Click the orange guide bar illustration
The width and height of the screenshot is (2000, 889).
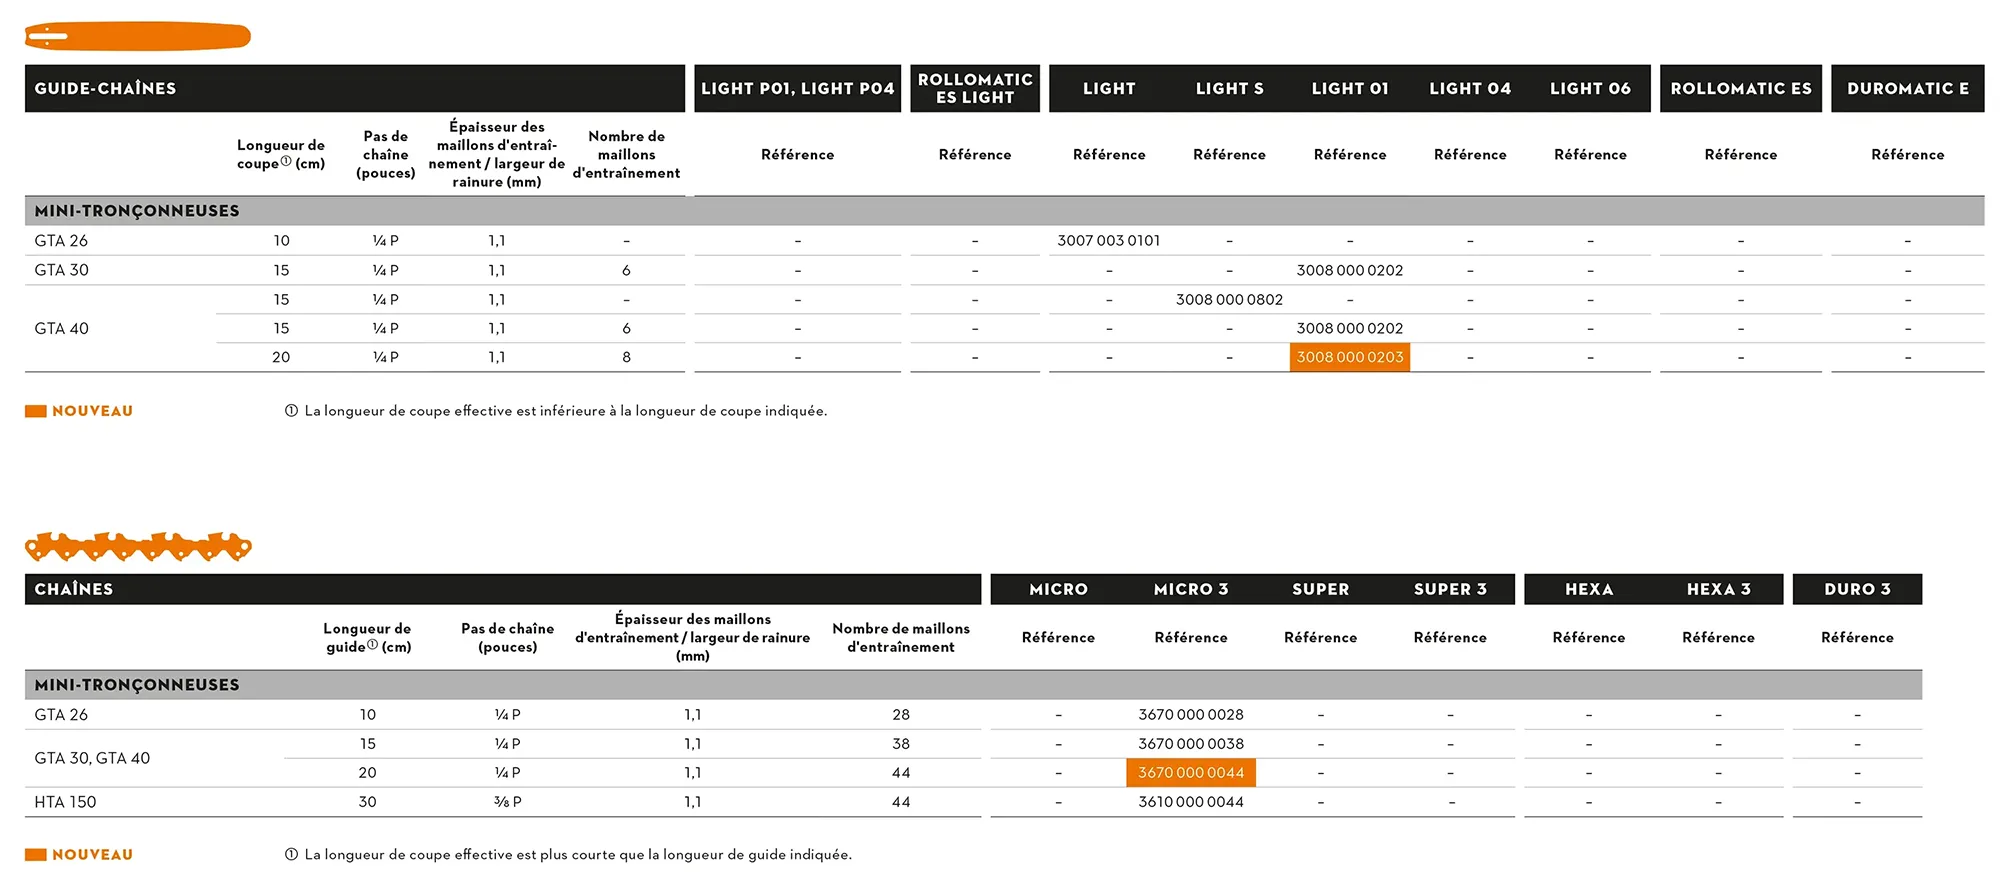coord(138,37)
